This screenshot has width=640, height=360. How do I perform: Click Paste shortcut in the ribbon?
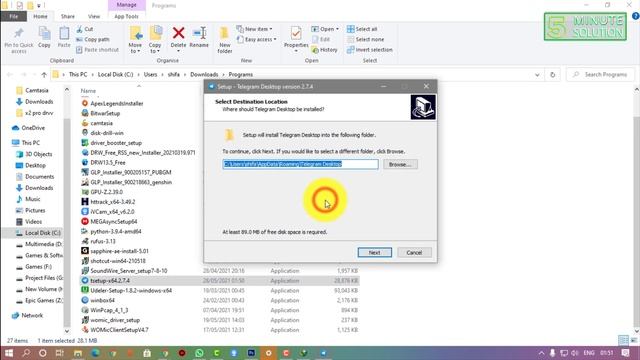point(97,50)
